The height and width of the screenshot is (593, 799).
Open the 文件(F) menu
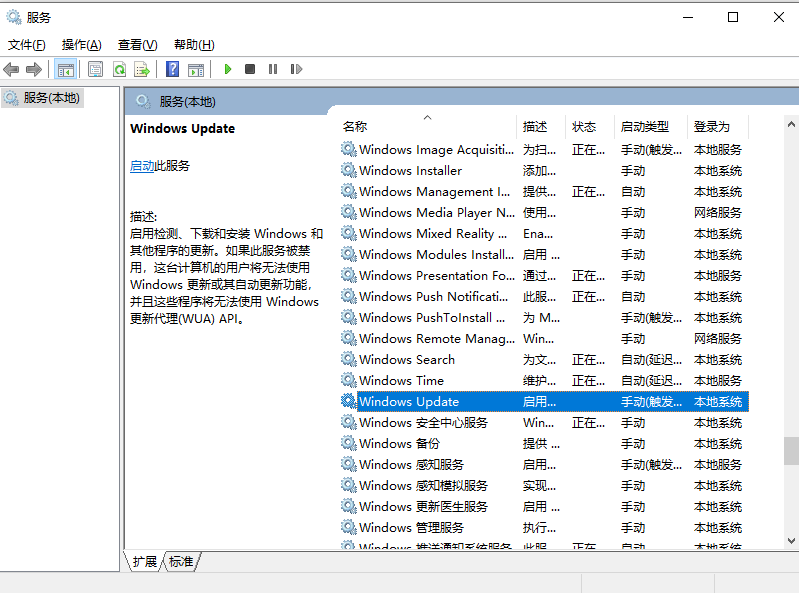(x=26, y=45)
